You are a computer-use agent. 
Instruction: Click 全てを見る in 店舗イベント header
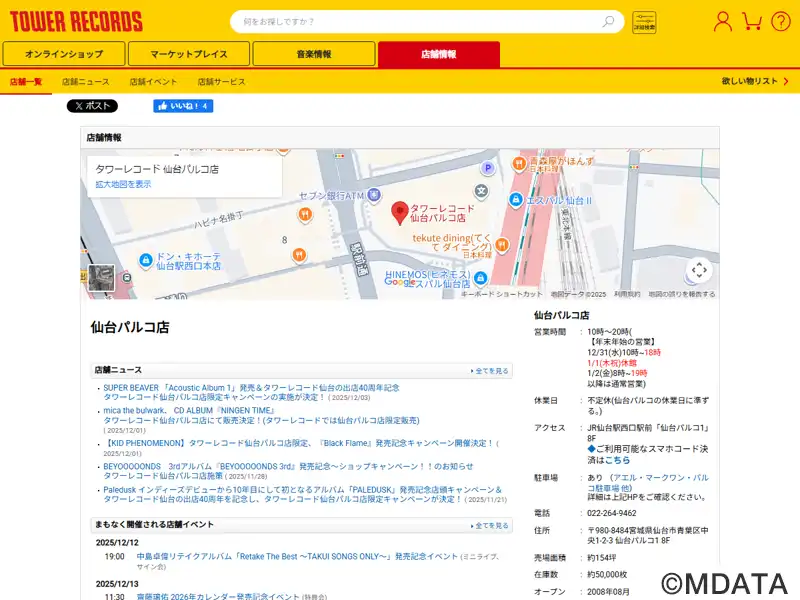(490, 526)
